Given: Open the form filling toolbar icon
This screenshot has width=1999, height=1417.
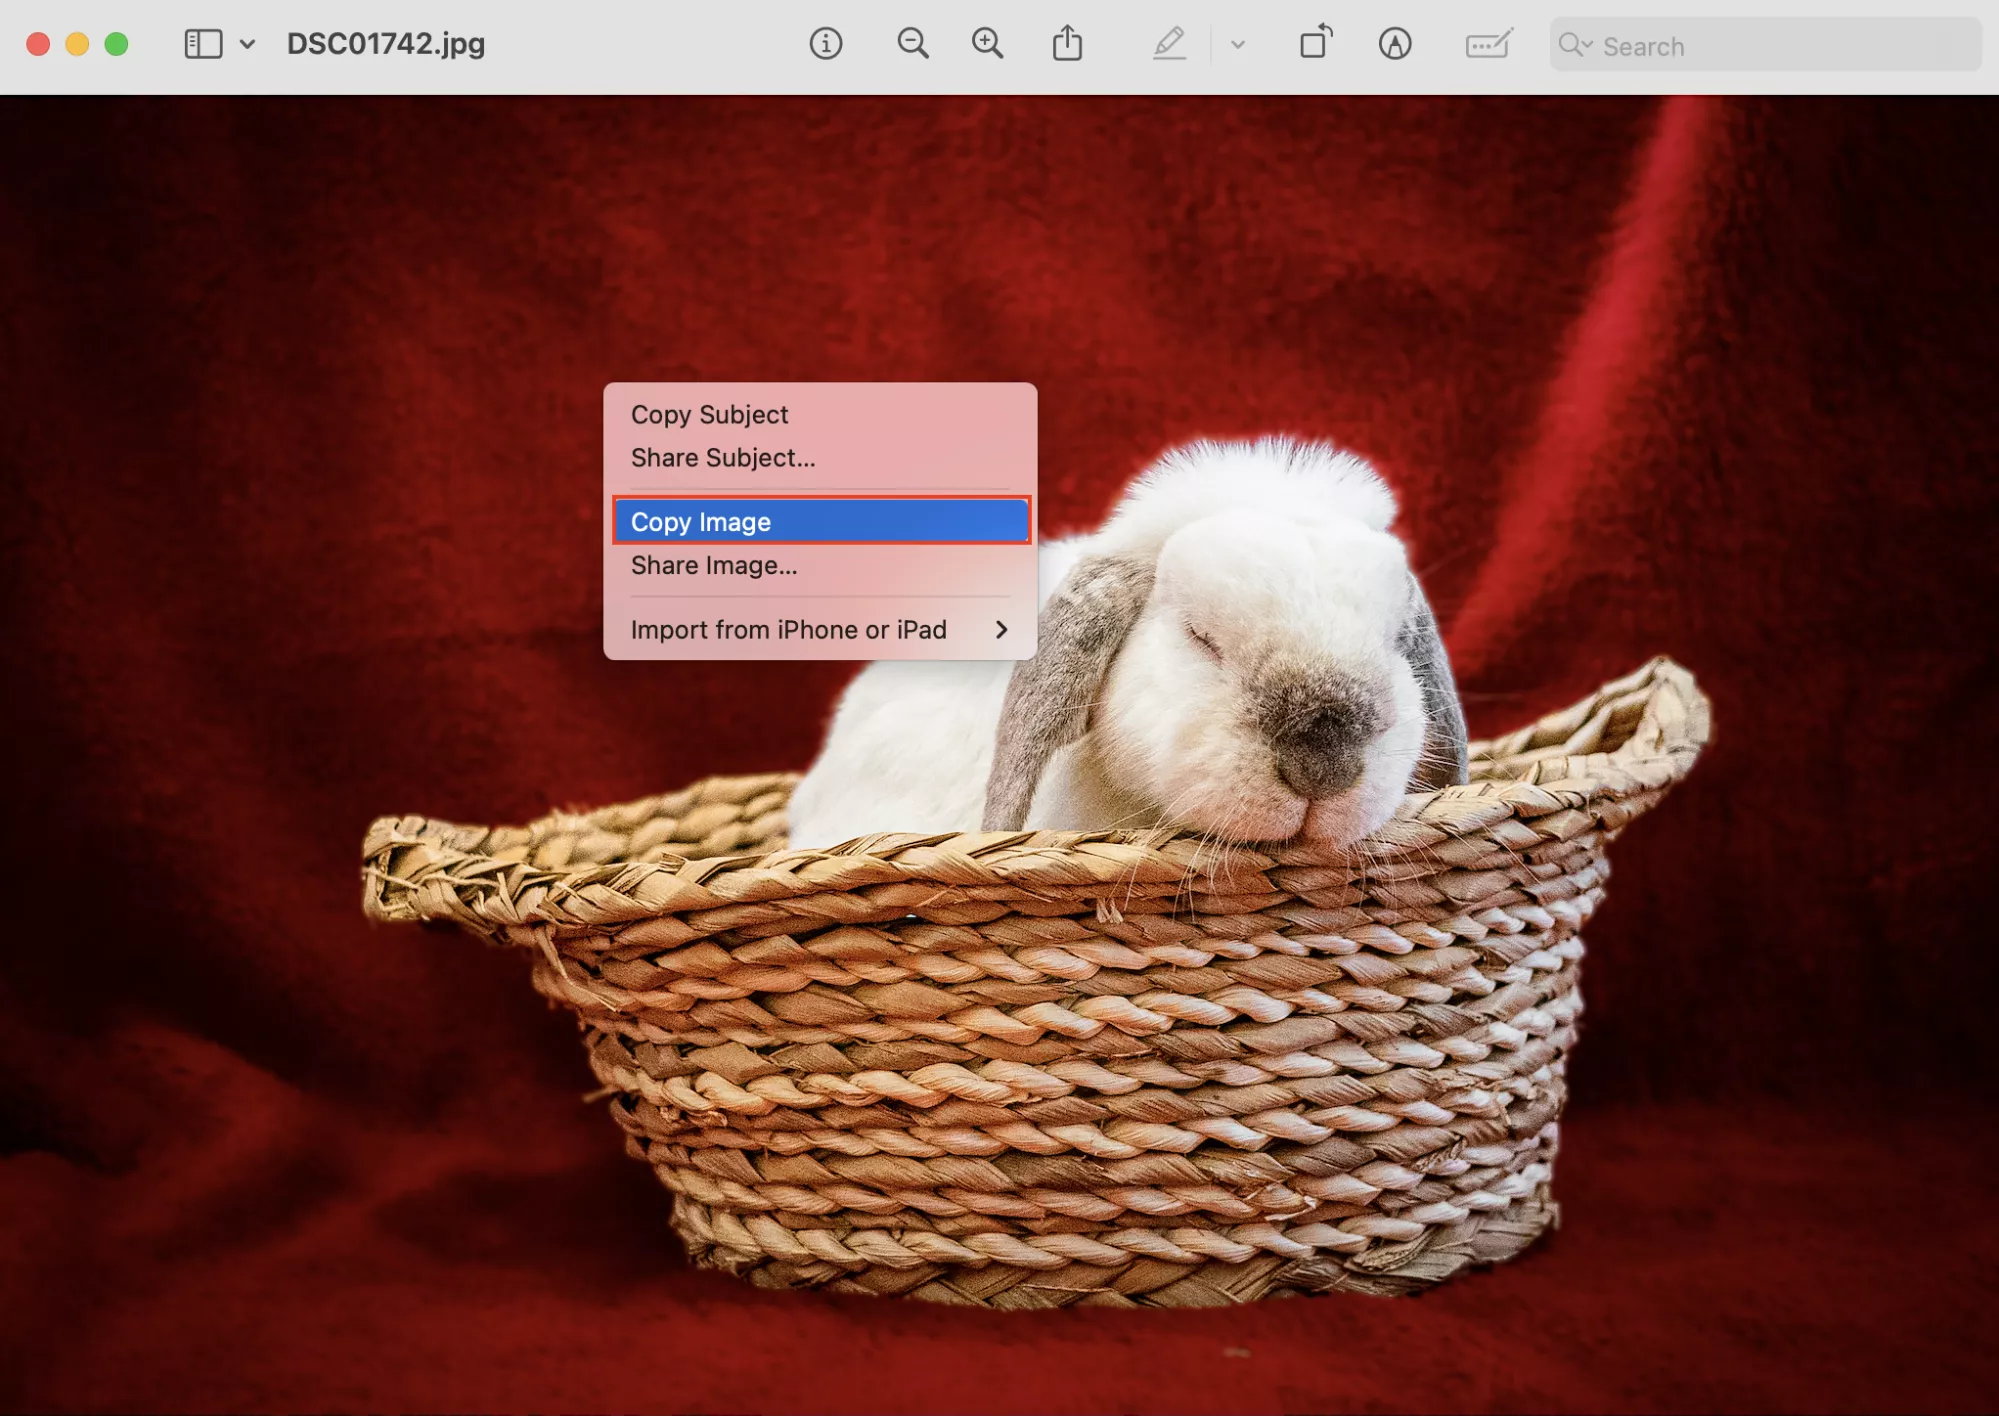Looking at the screenshot, I should [1488, 44].
